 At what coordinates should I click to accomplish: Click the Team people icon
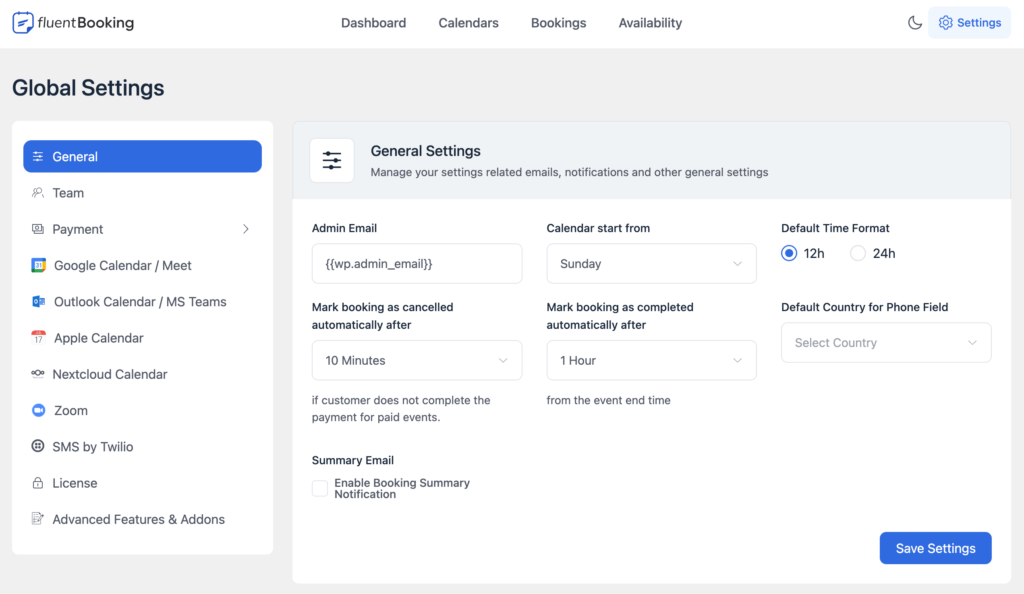click(38, 193)
